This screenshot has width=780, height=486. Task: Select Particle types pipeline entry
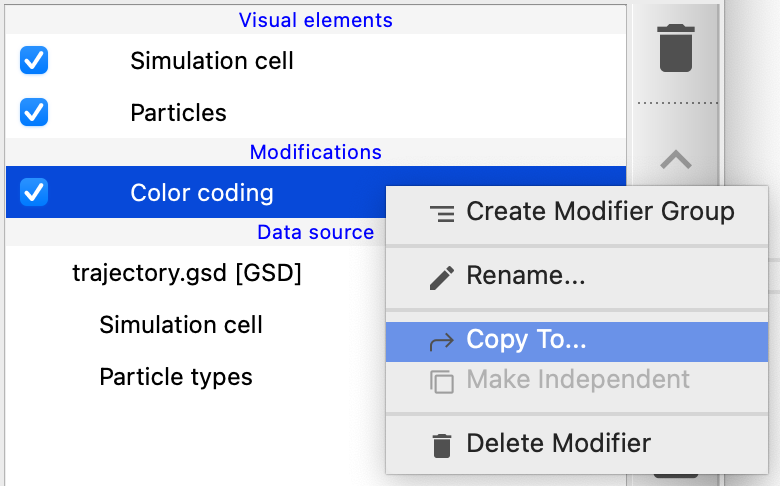[176, 377]
